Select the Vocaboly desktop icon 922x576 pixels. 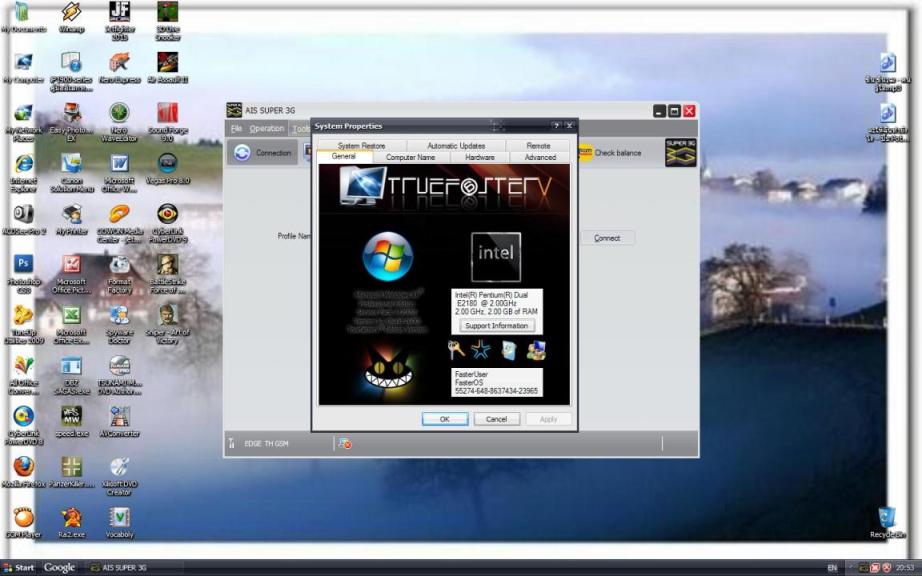coord(119,523)
